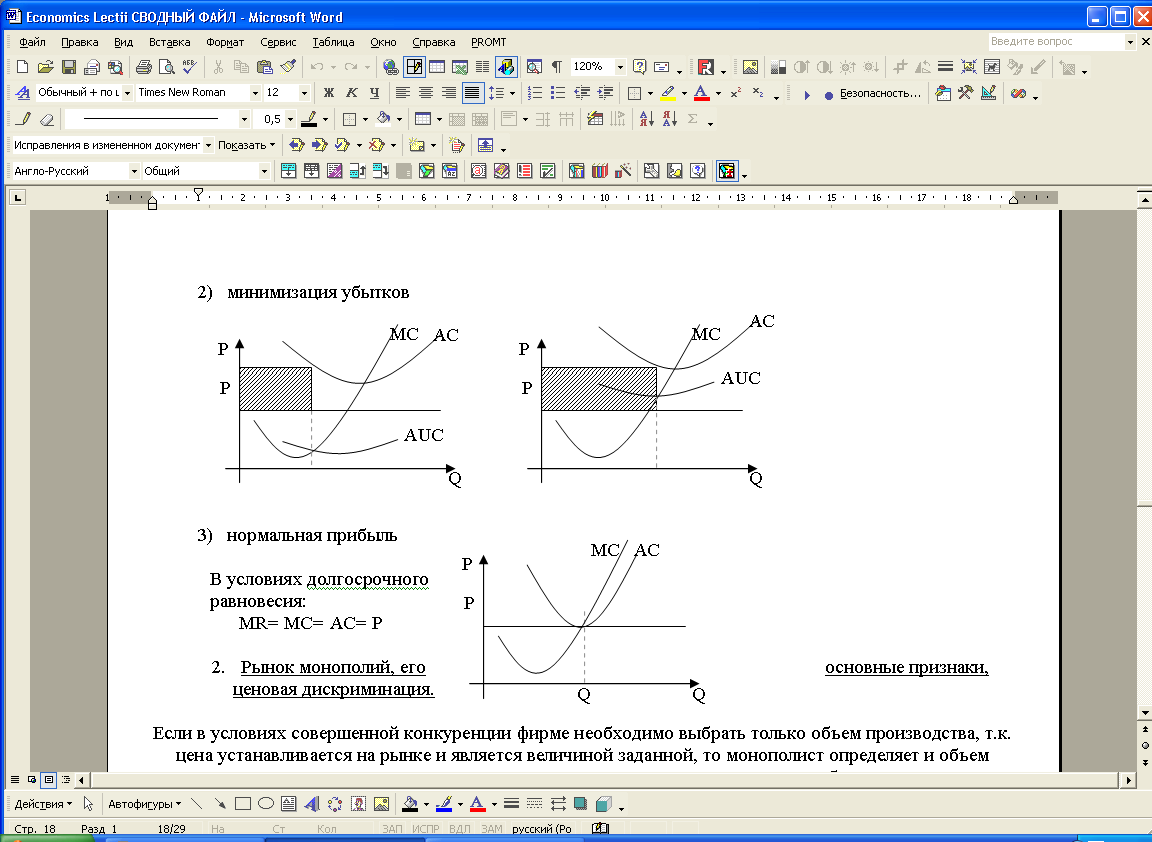Image resolution: width=1152 pixels, height=842 pixels.
Task: Open the Действия drawing menu
Action: click(x=43, y=804)
